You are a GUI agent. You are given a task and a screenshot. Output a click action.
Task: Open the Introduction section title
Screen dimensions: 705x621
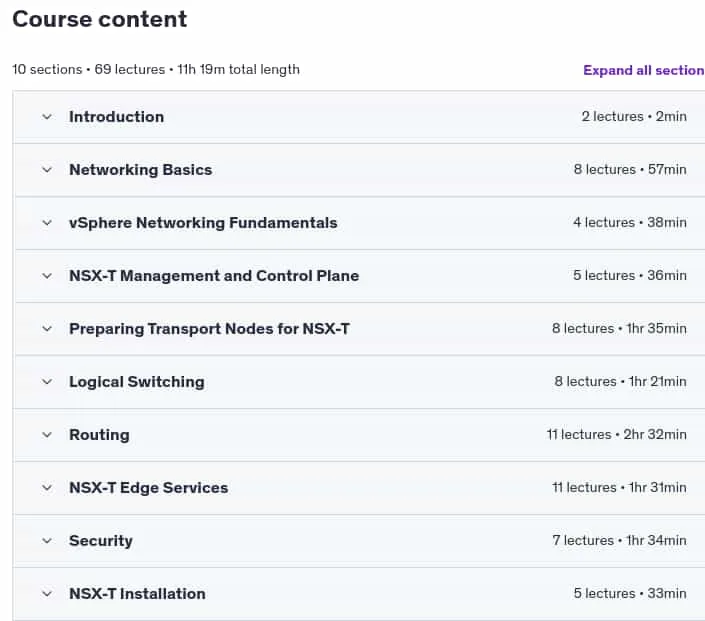pos(116,117)
